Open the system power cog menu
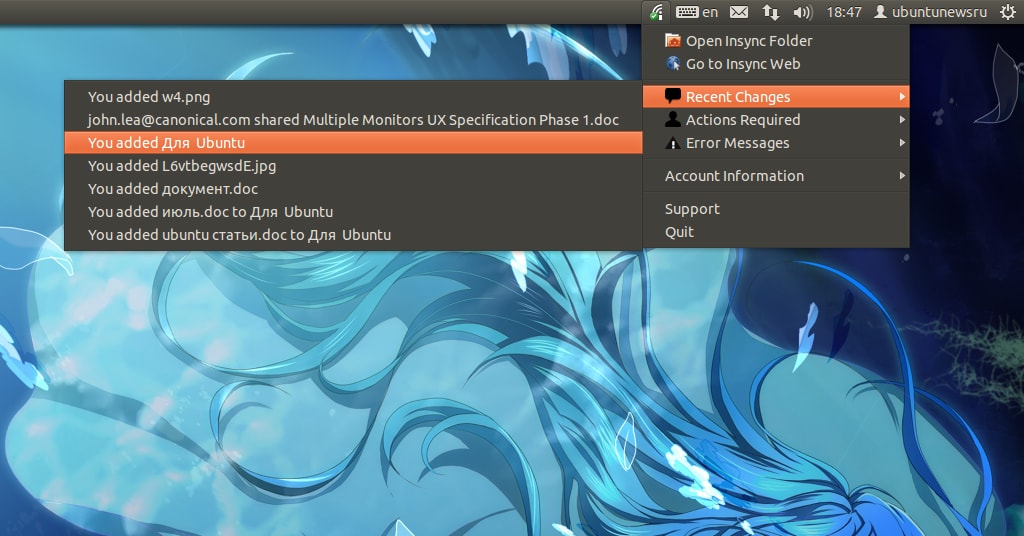 pyautogui.click(x=1008, y=12)
